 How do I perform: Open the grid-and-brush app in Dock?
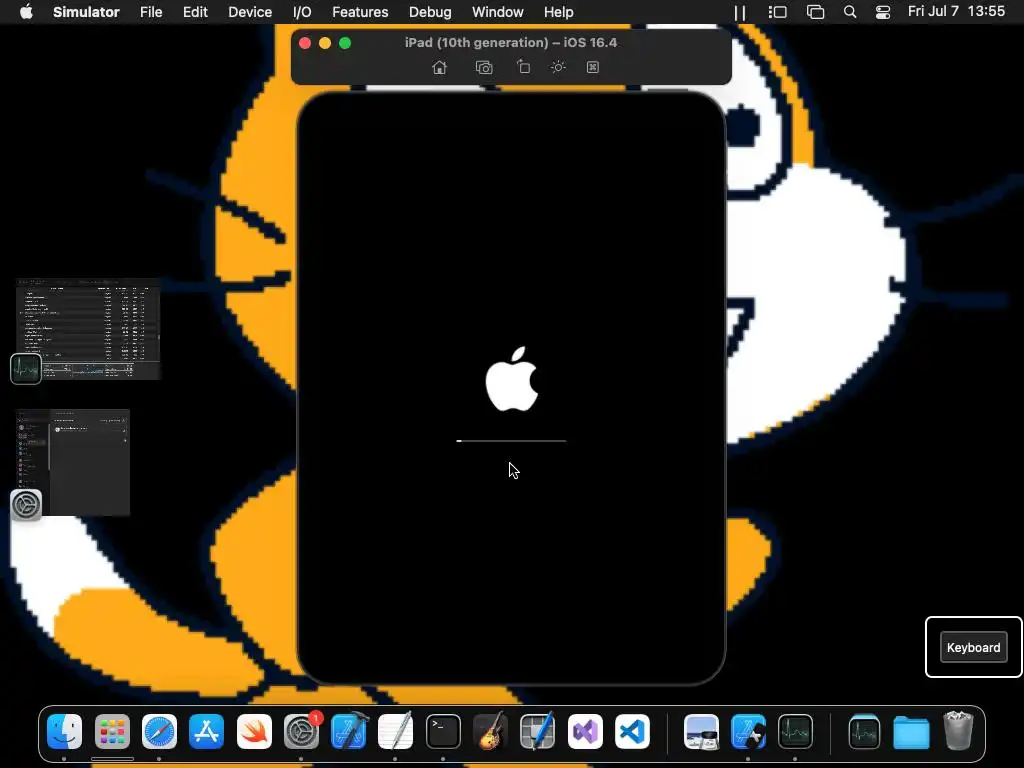(x=537, y=731)
